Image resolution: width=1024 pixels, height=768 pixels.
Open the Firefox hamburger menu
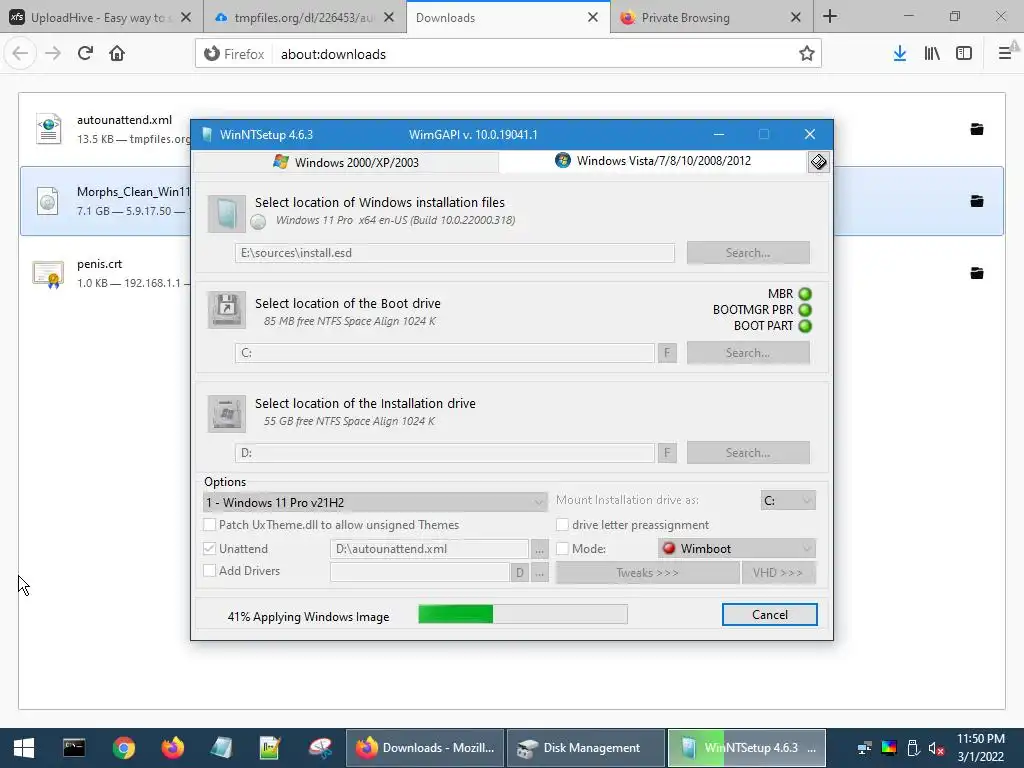[x=1005, y=54]
